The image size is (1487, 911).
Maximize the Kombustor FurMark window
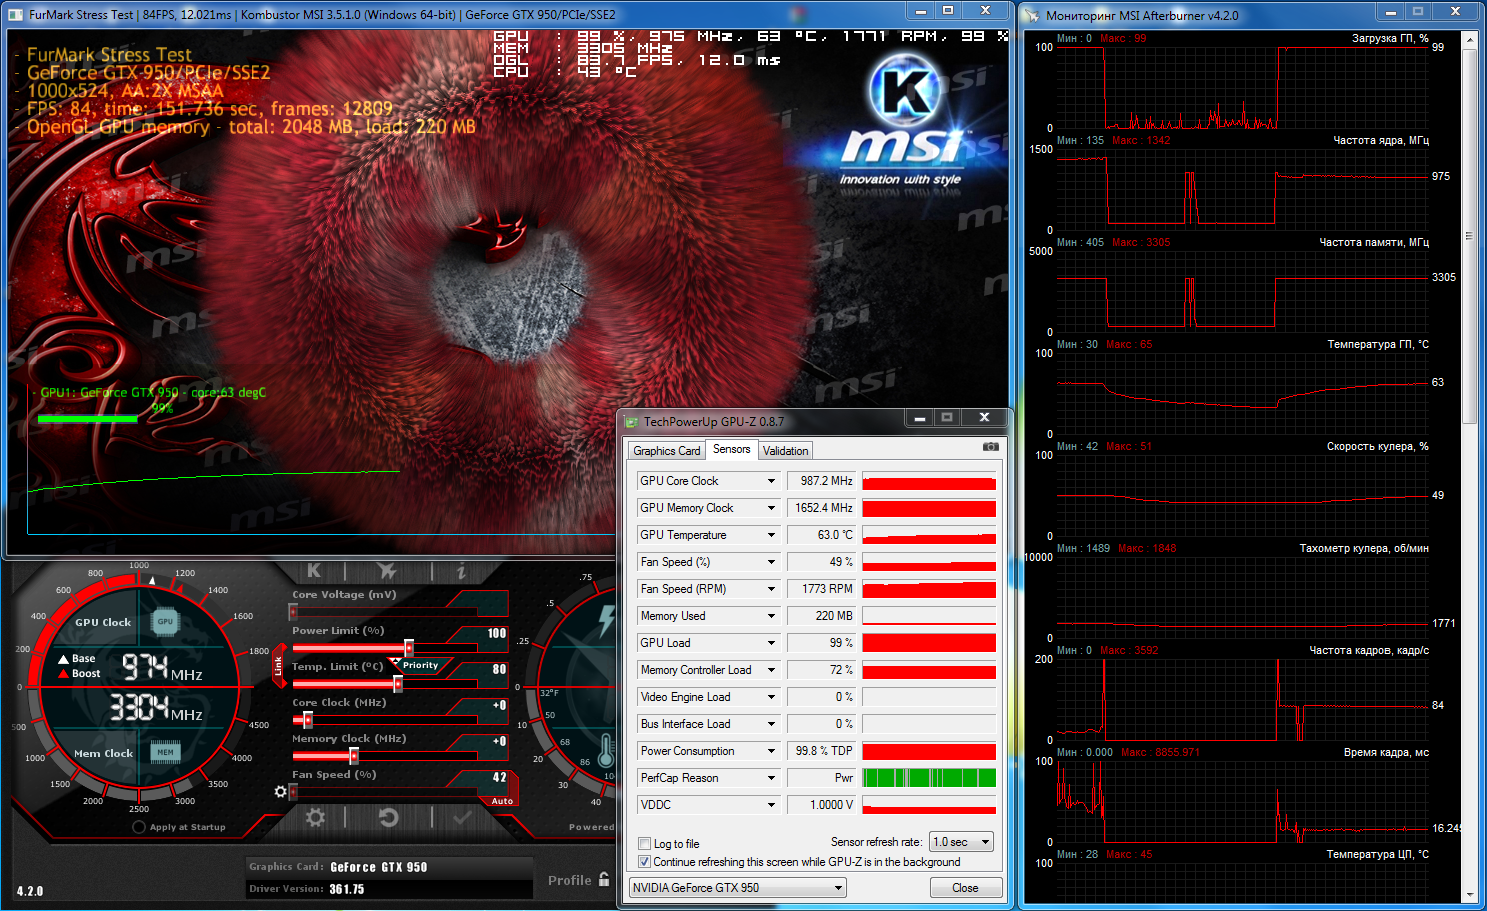(948, 11)
